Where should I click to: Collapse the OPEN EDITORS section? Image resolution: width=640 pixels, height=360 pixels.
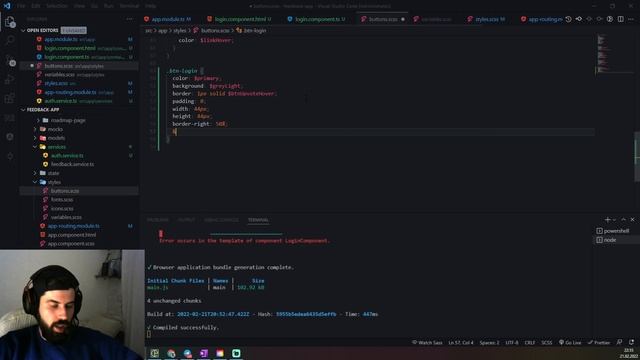pos(23,31)
